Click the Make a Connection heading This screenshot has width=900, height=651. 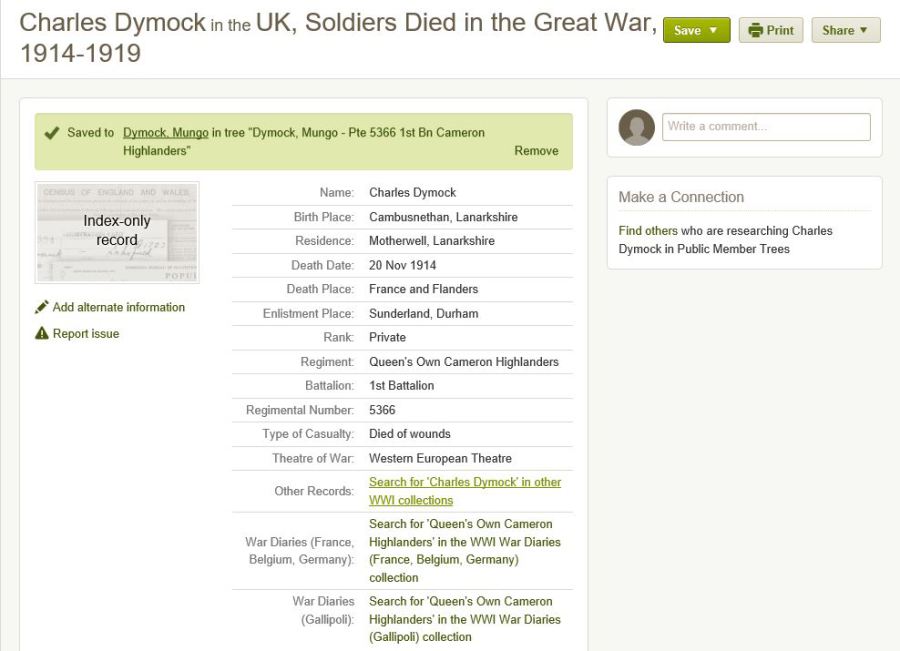click(x=681, y=197)
